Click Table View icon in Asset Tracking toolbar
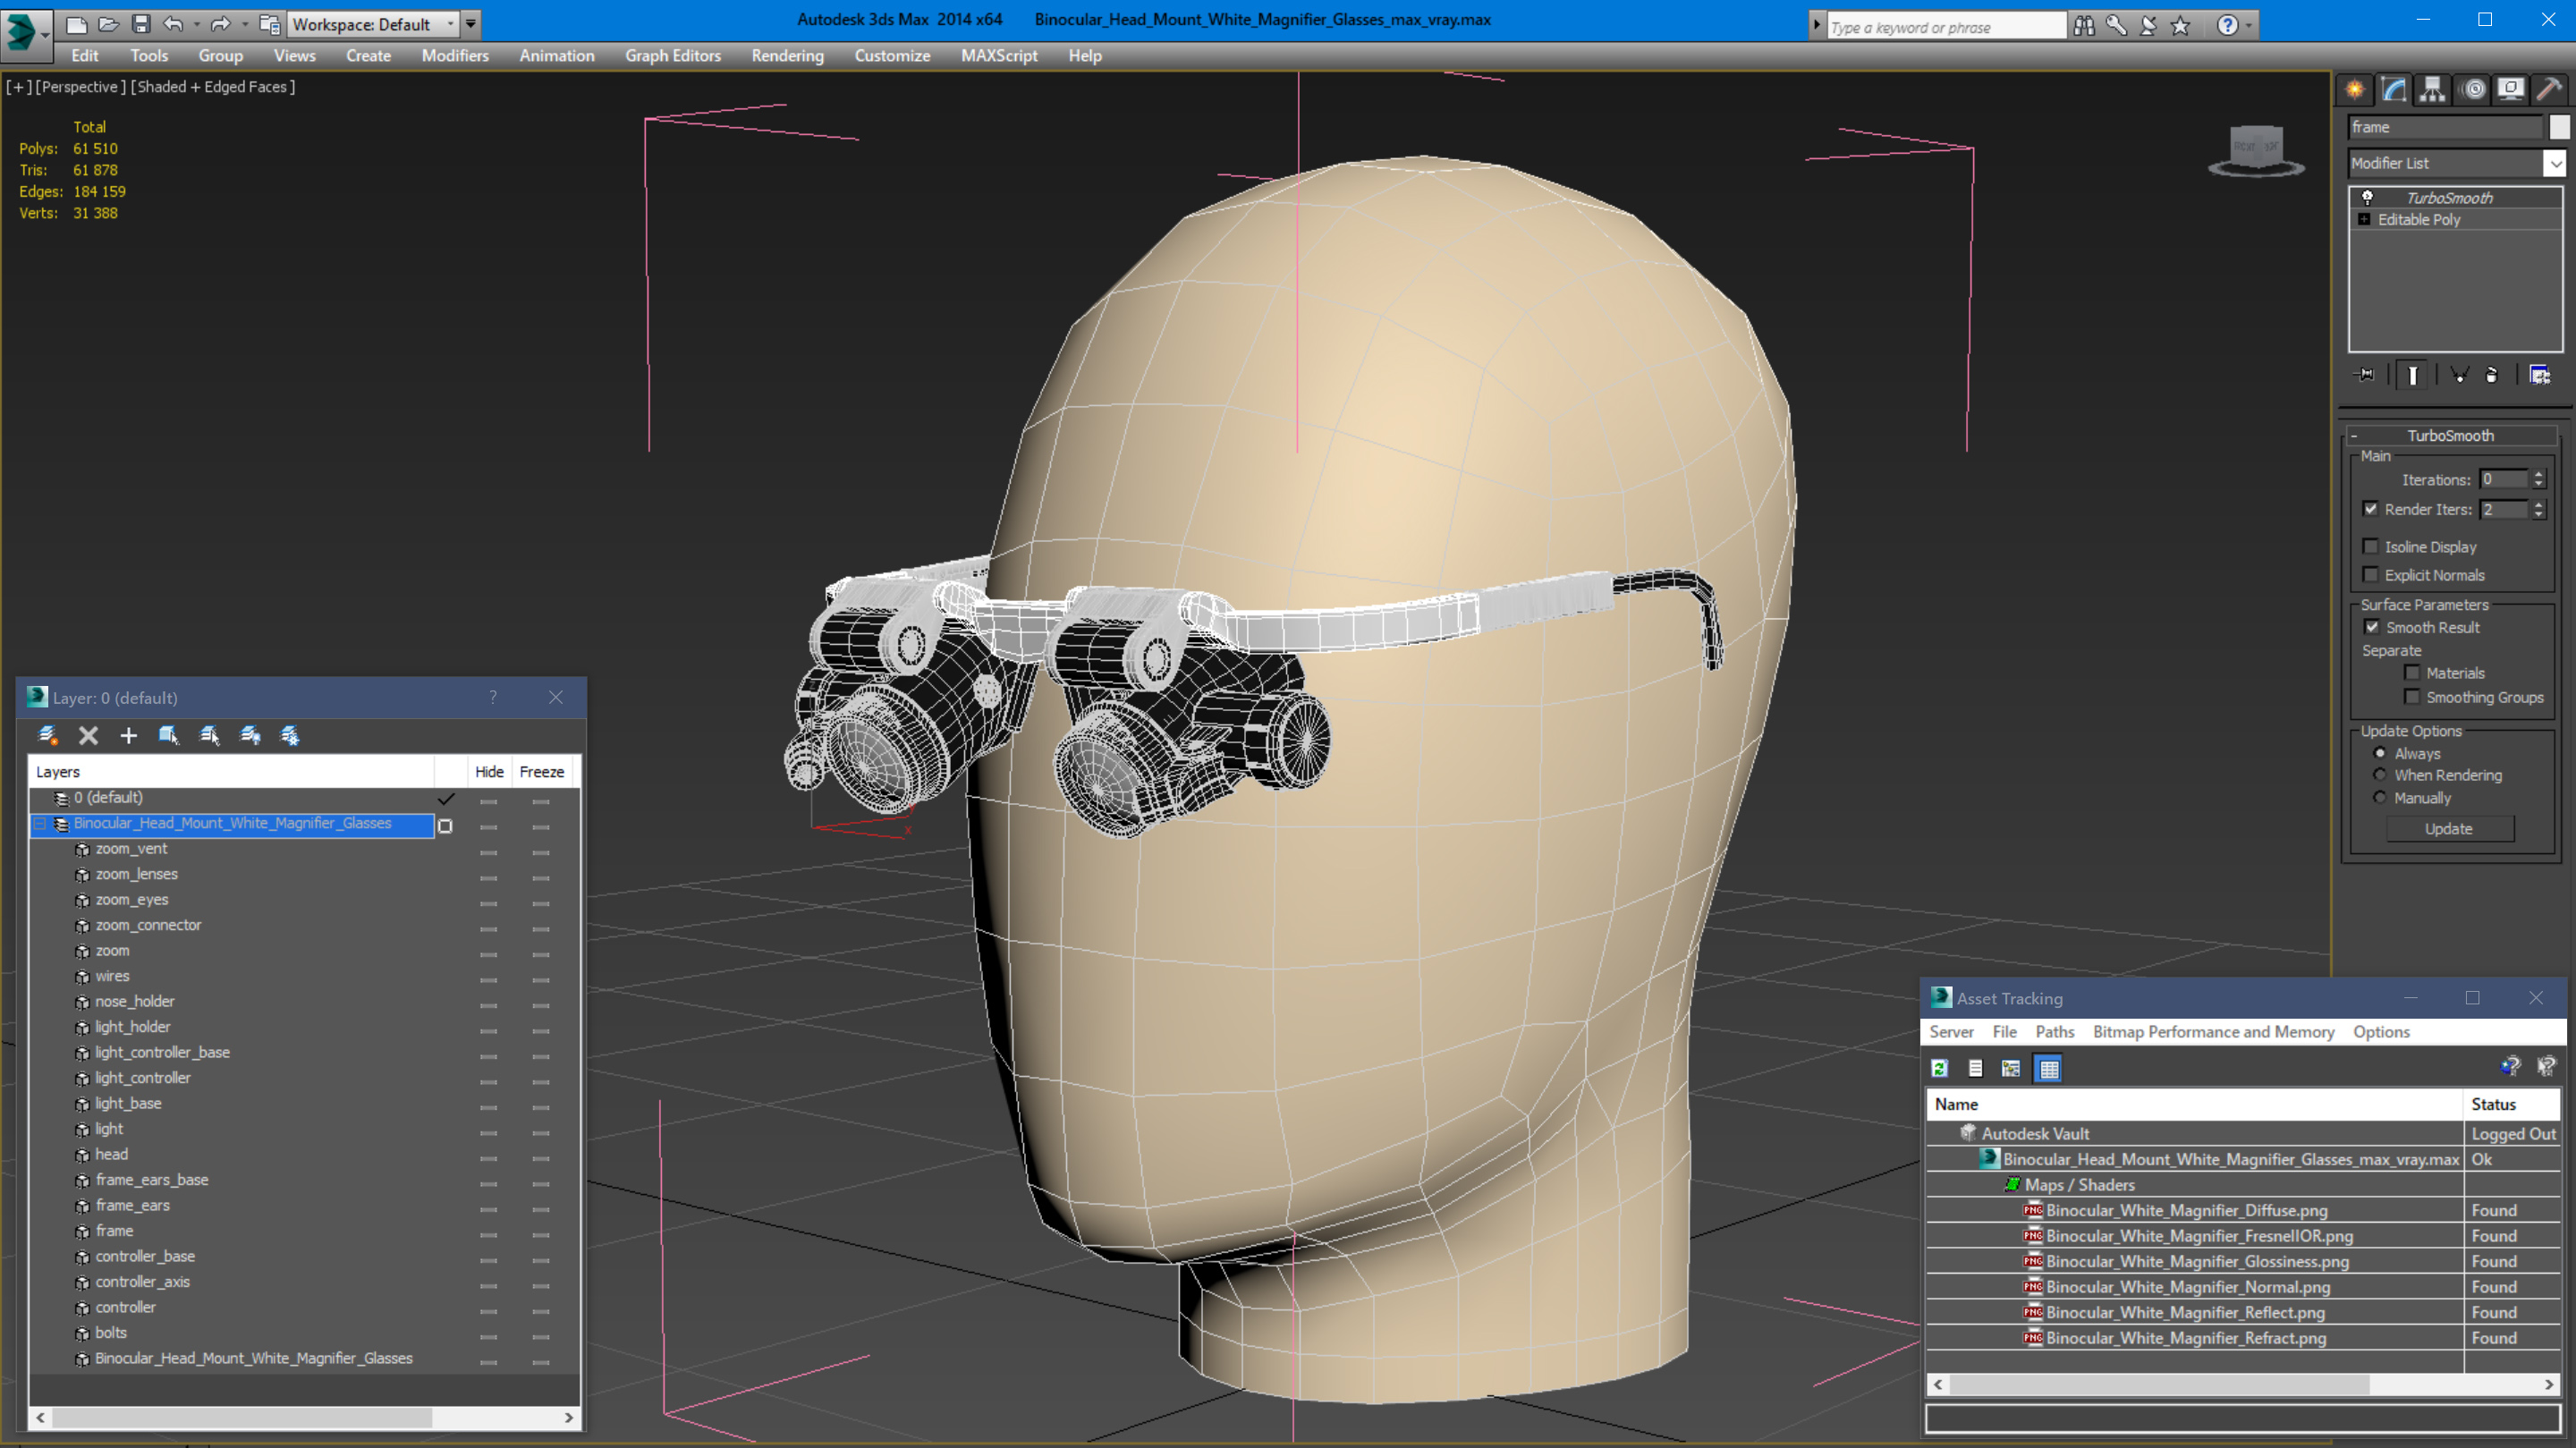The image size is (2576, 1448). tap(2049, 1068)
